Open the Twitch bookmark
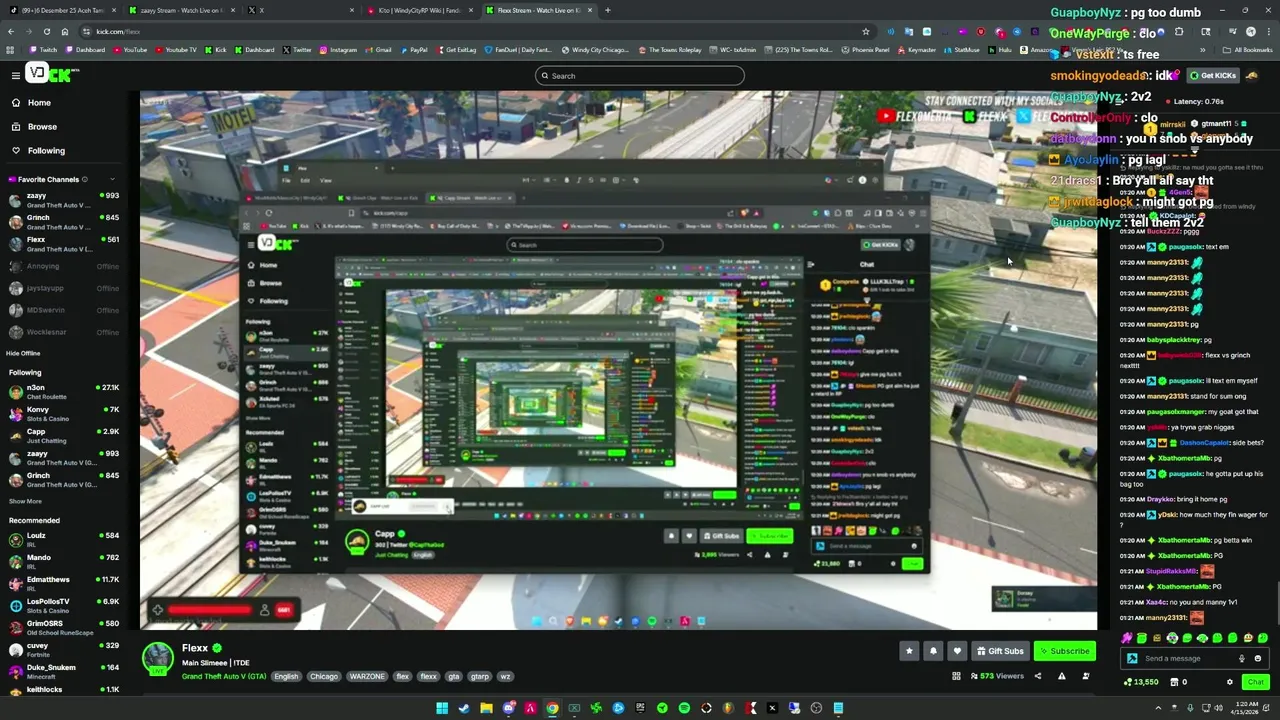This screenshot has height=720, width=1280. coord(43,49)
